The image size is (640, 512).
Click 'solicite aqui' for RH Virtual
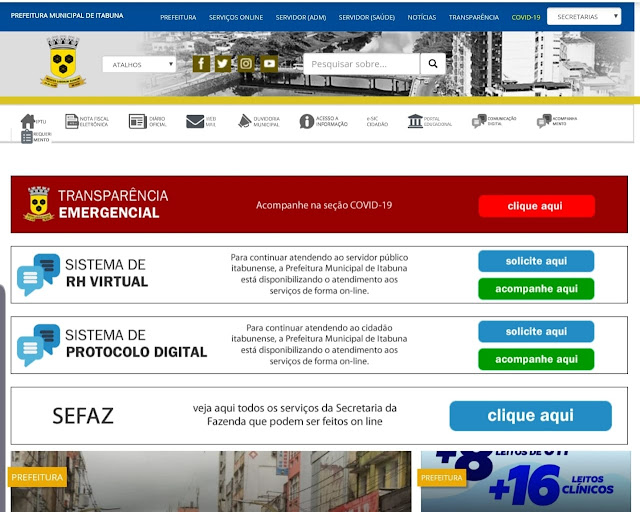(x=536, y=261)
